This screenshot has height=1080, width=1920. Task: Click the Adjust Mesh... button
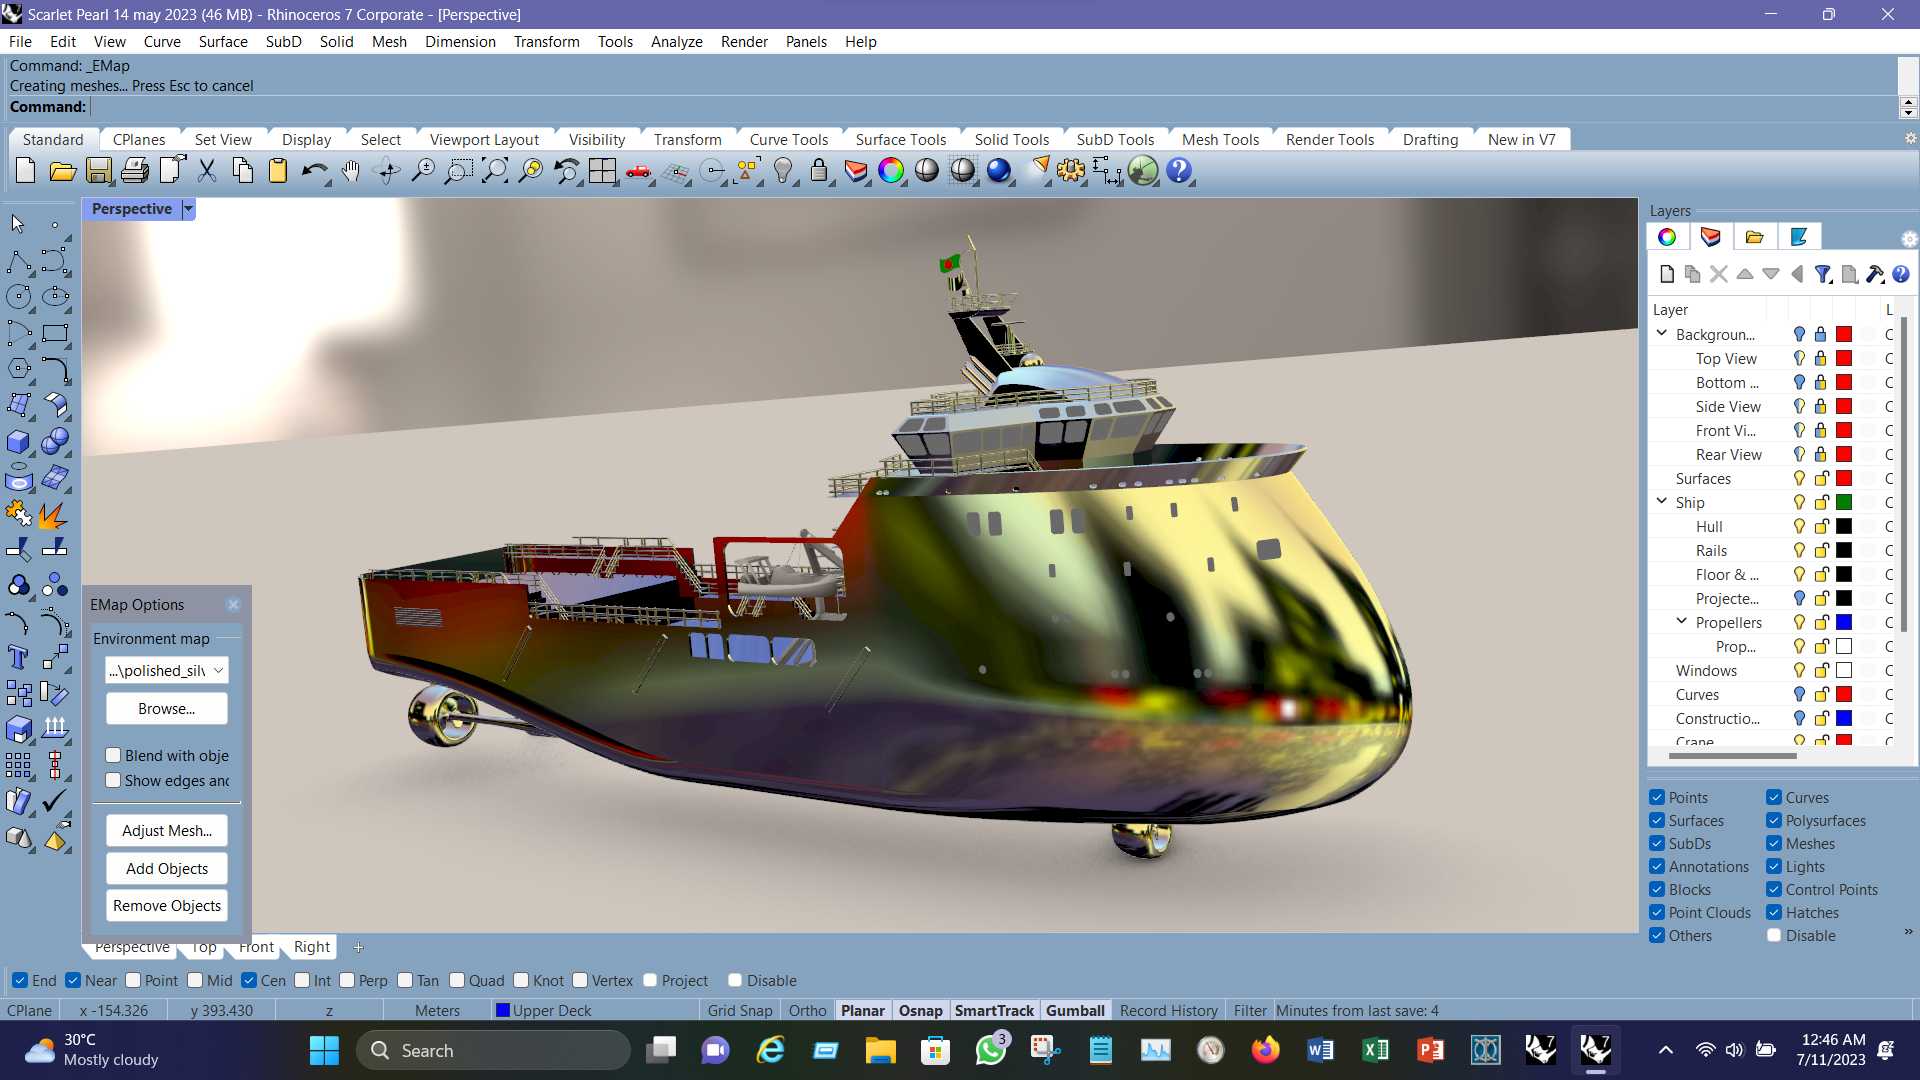(167, 830)
